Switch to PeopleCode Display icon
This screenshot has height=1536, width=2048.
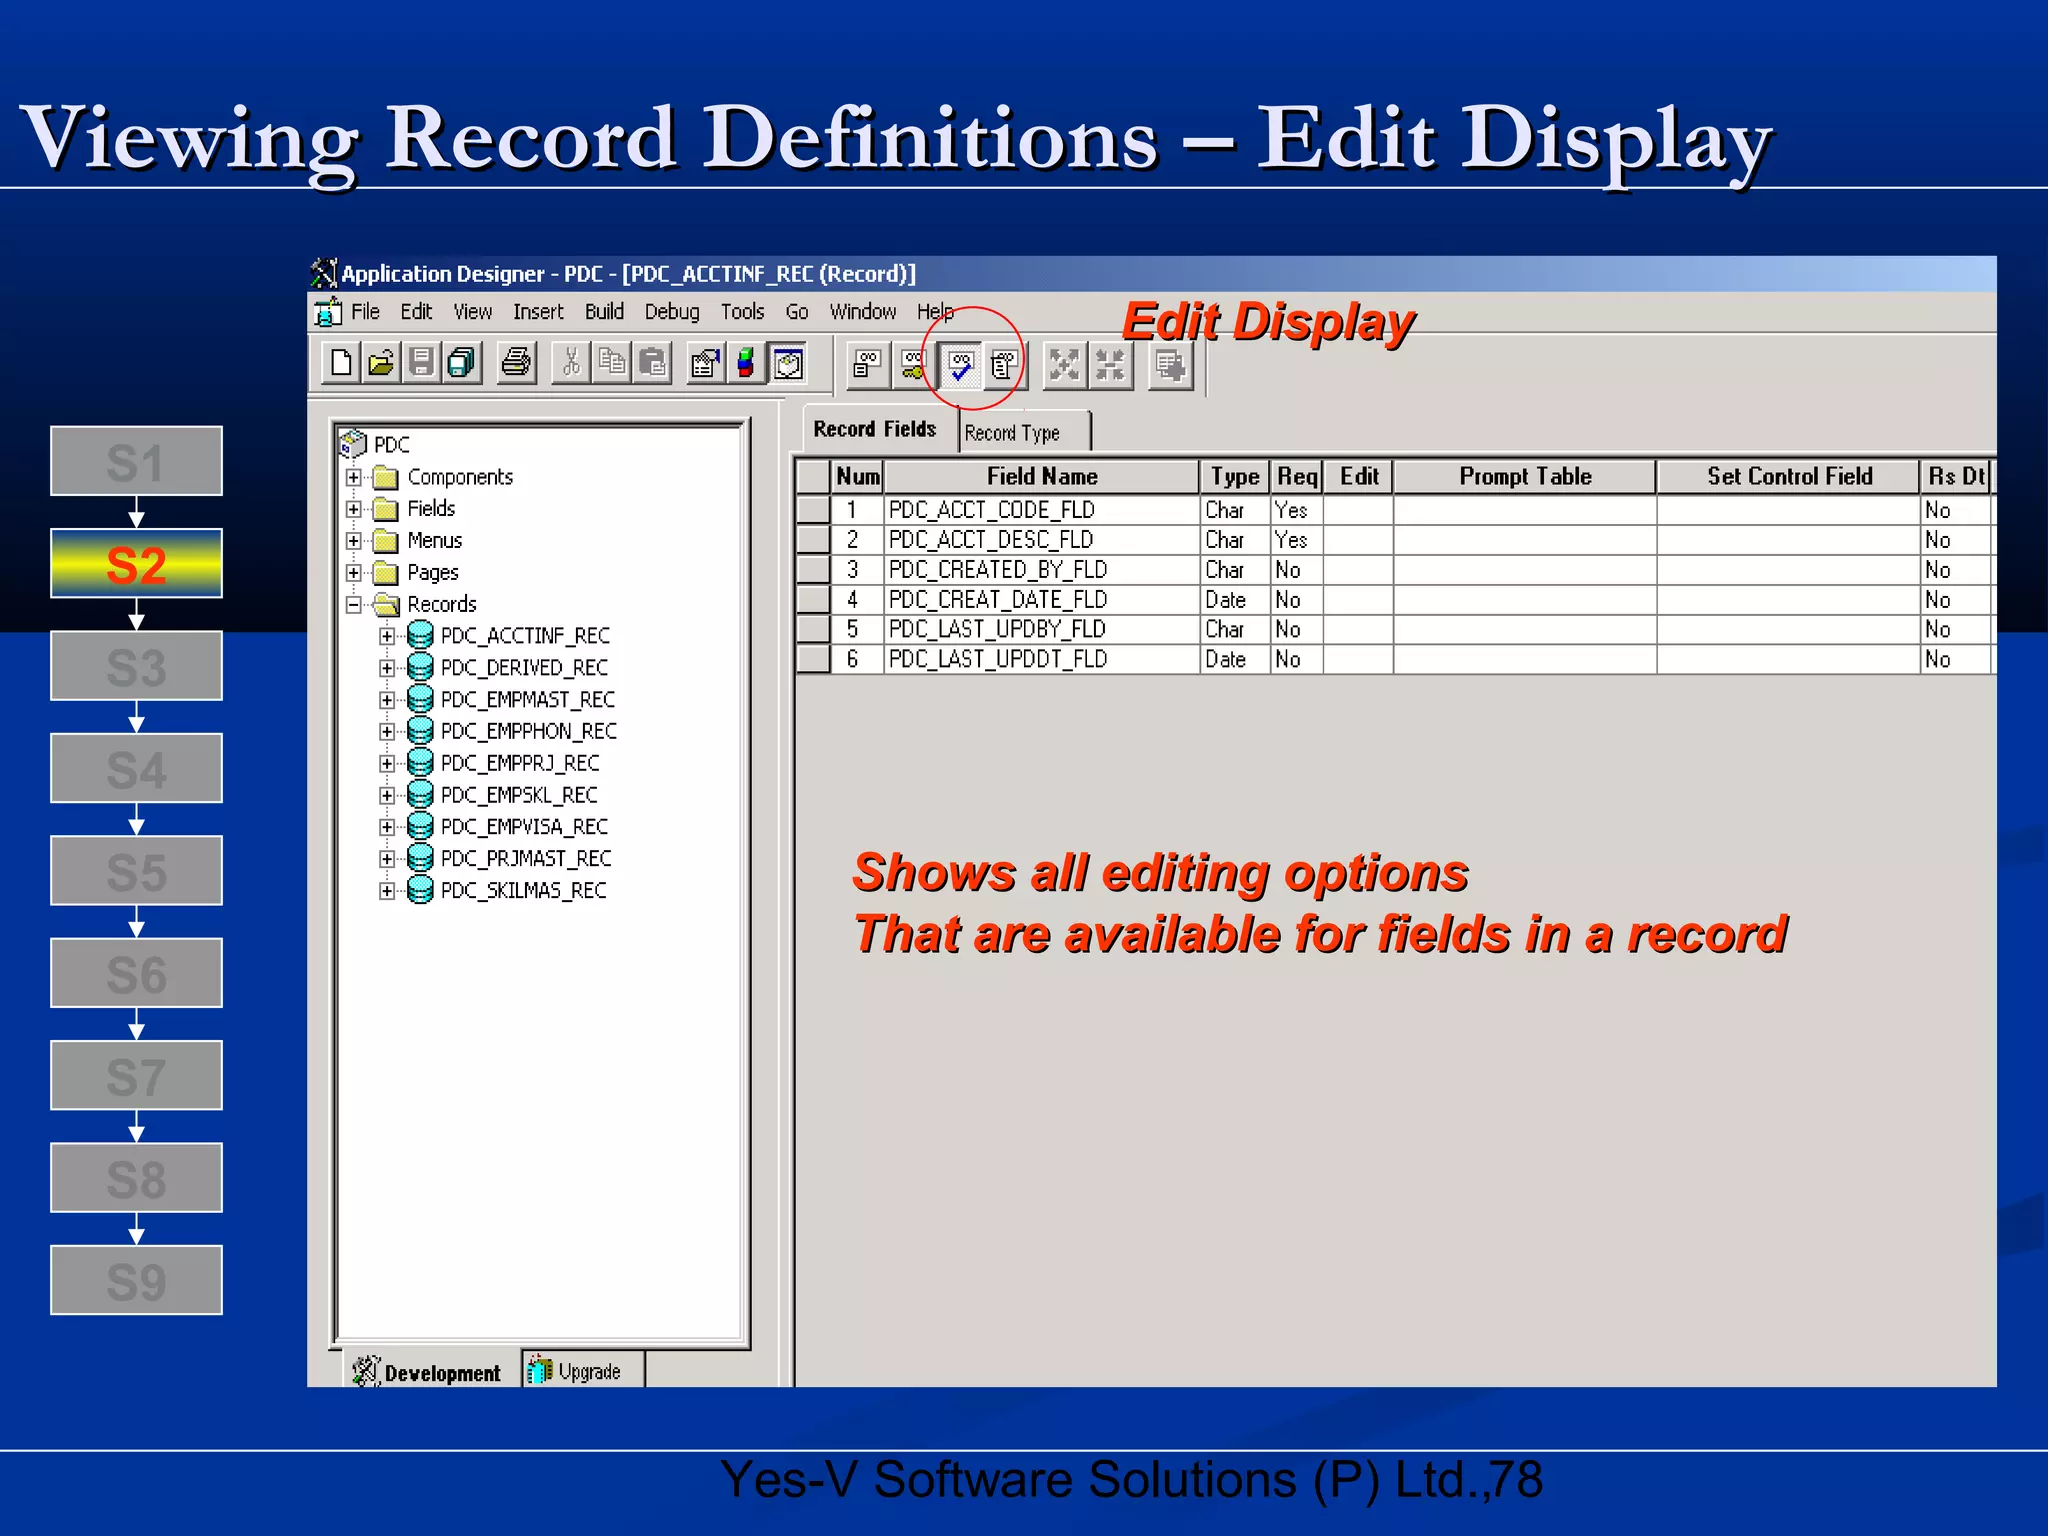tap(1004, 365)
